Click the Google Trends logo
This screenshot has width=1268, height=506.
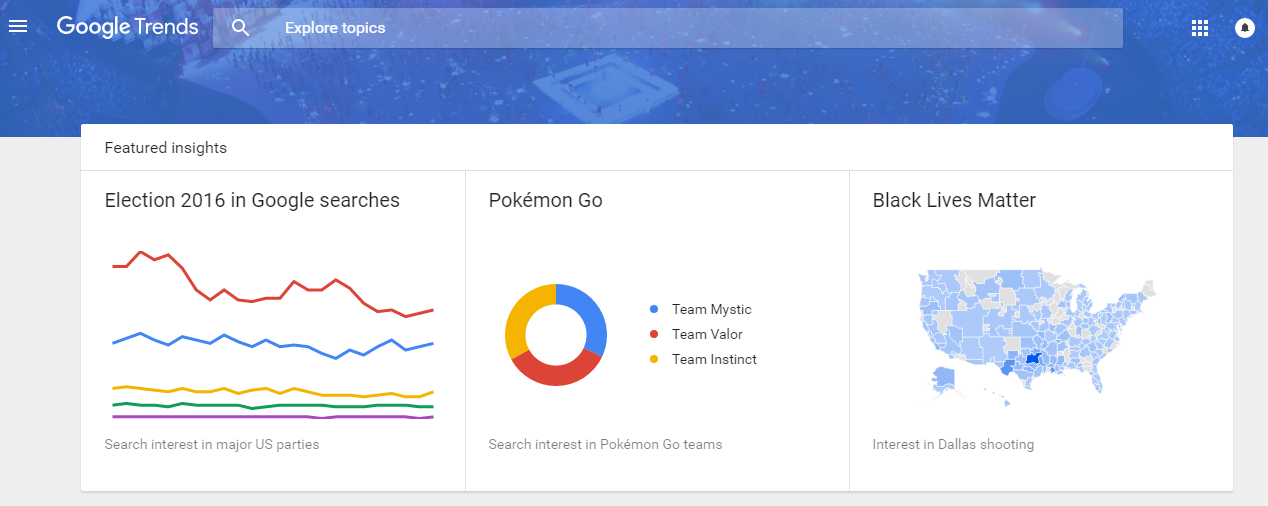[127, 27]
